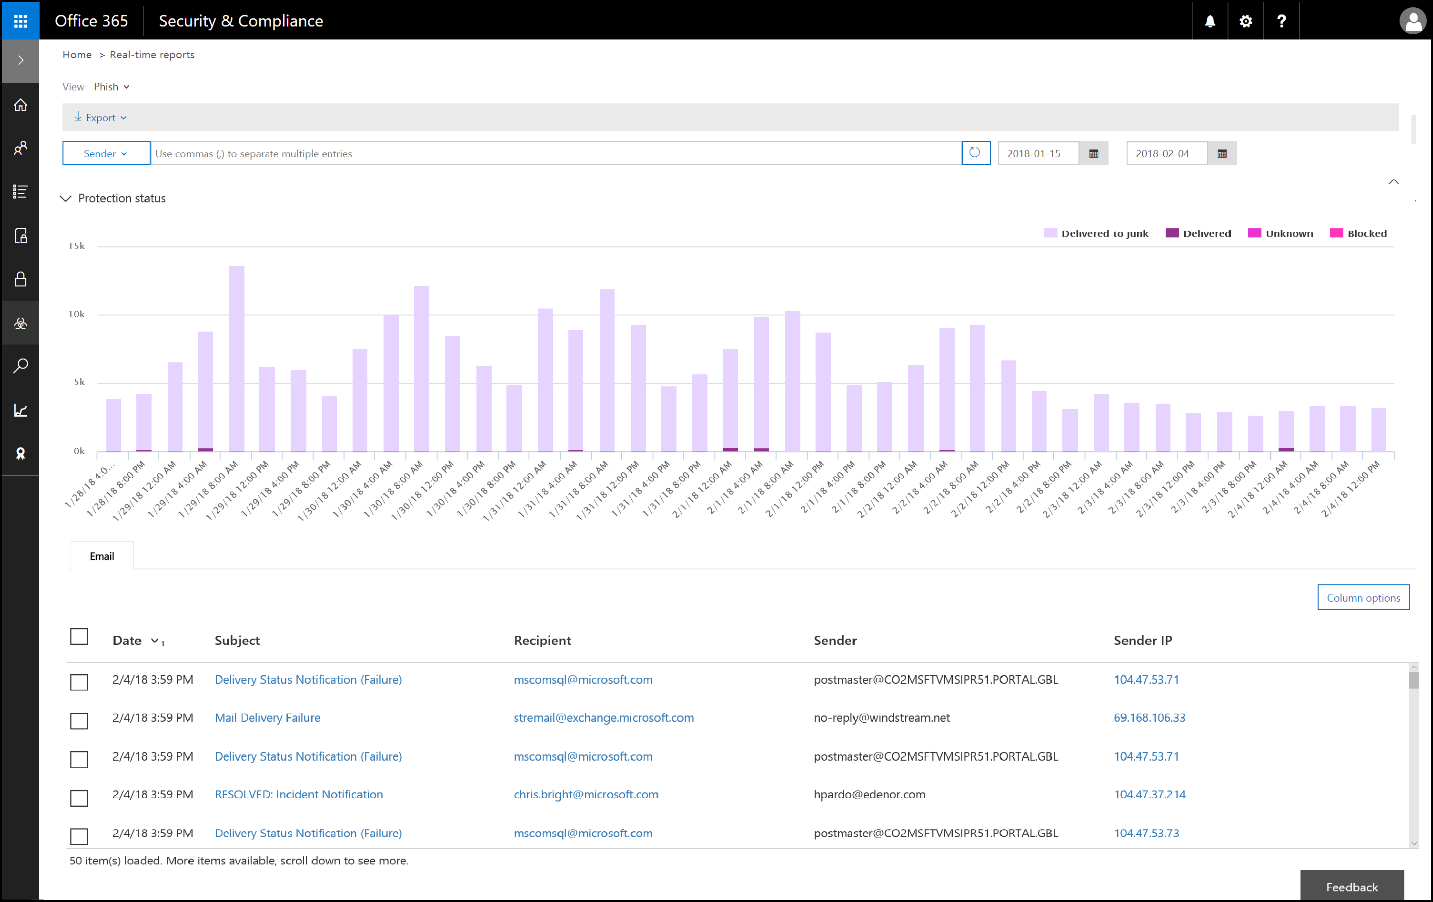
Task: Open the Sender filter dropdown
Action: coord(105,152)
